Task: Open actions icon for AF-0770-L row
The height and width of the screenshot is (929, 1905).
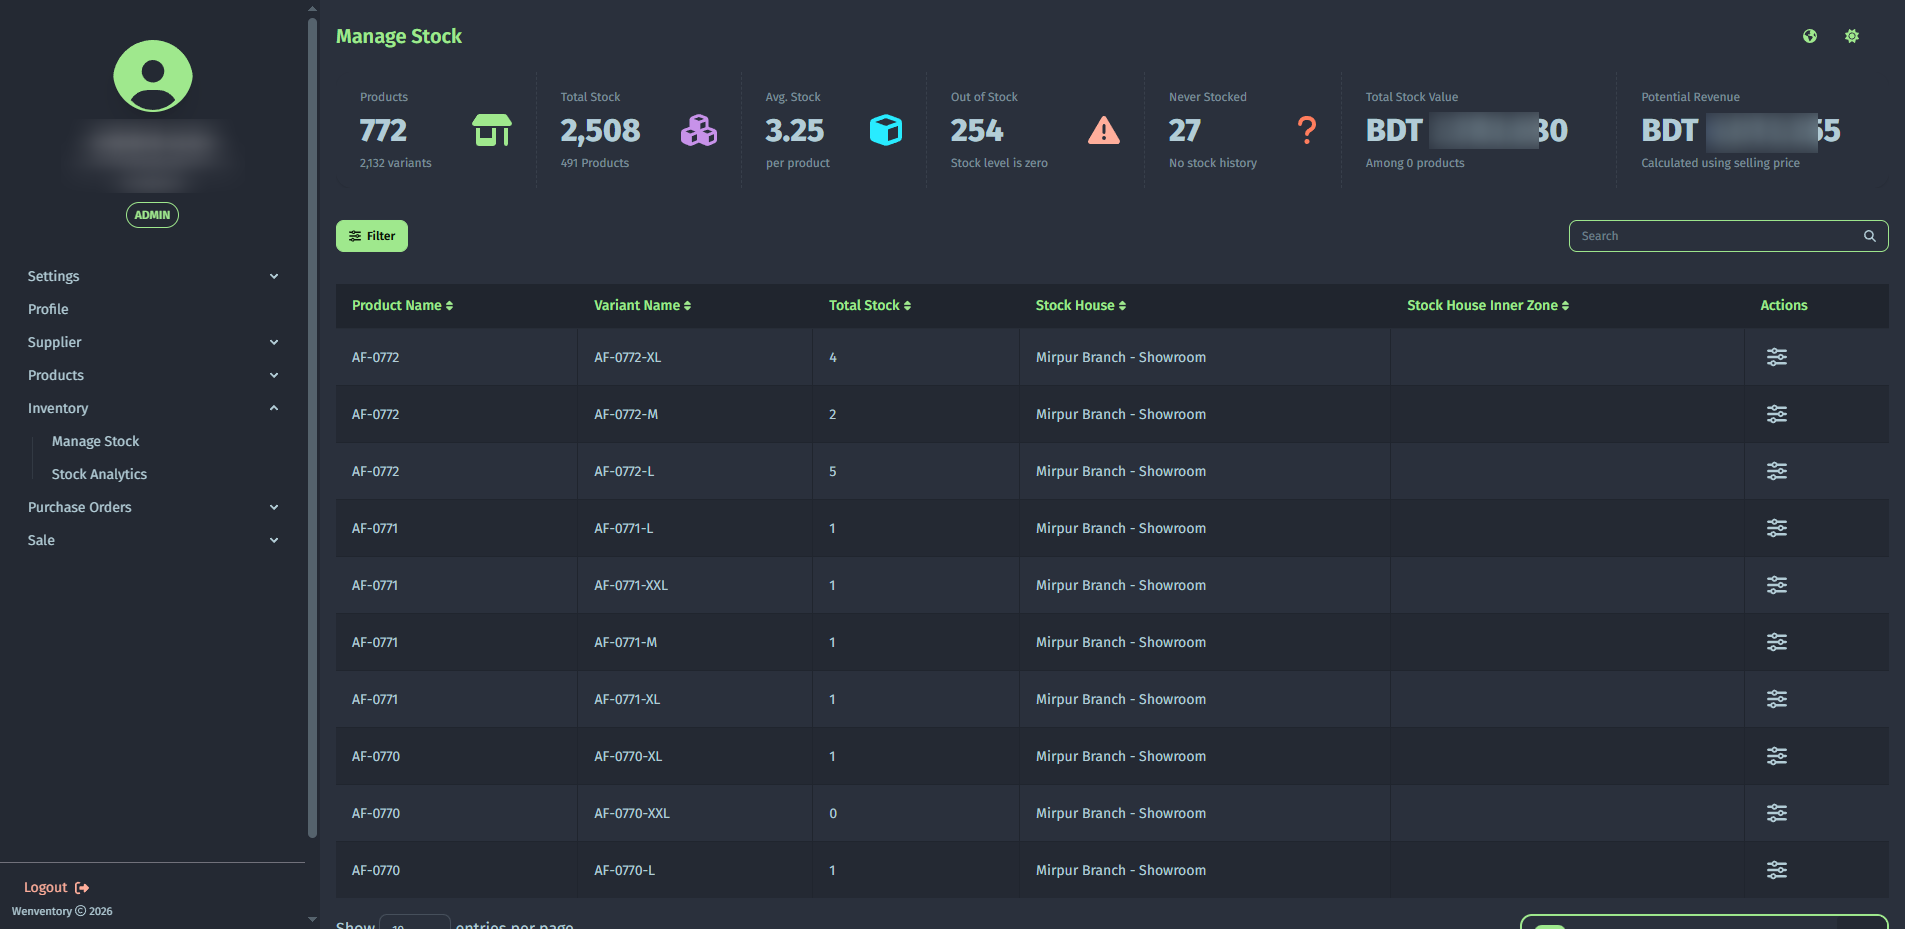Action: click(x=1776, y=870)
